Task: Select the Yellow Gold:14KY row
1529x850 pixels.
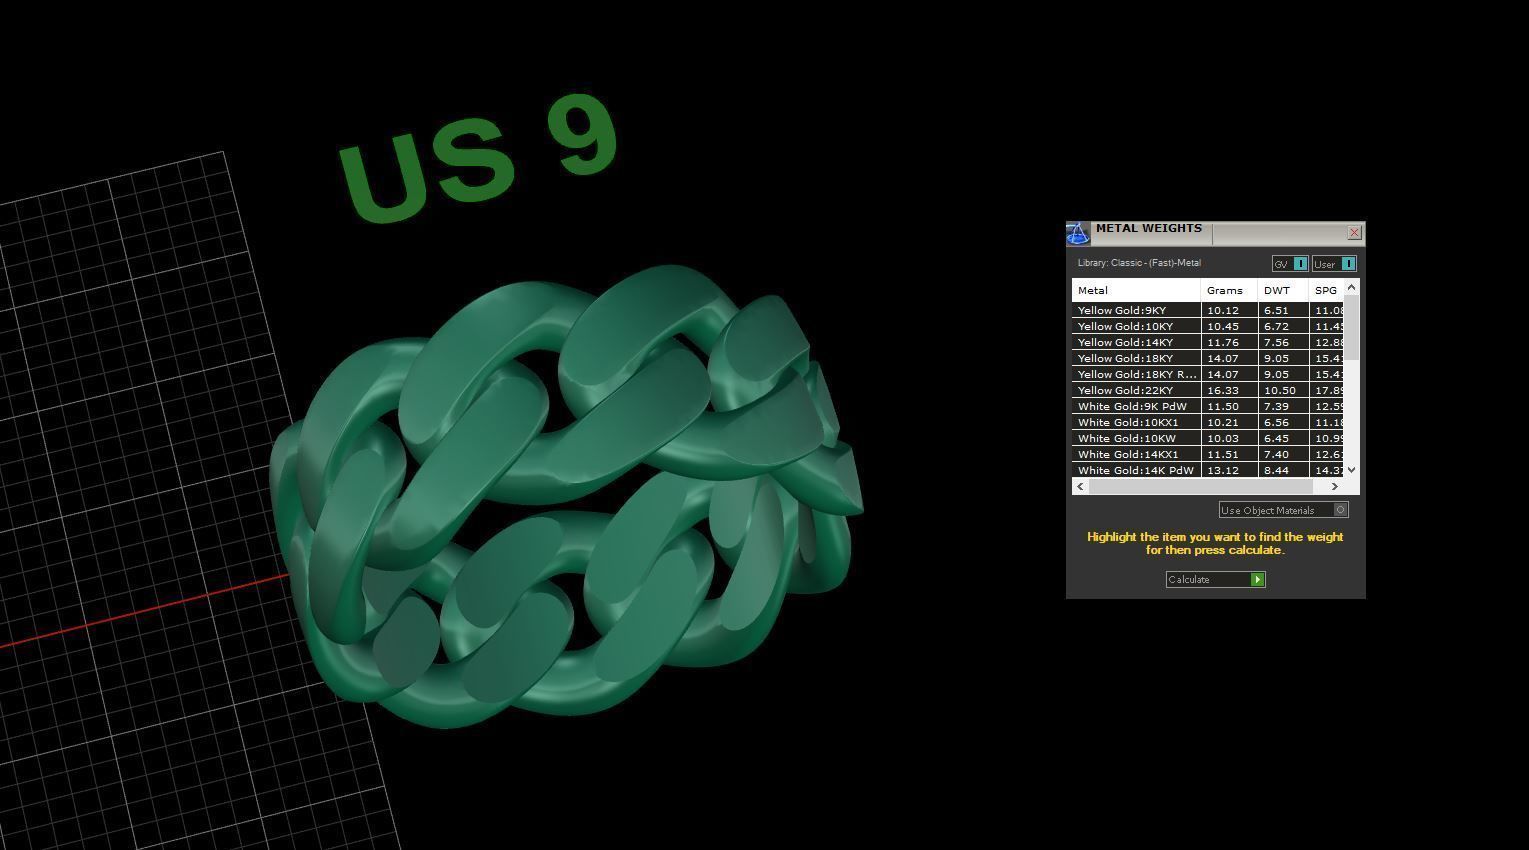Action: pos(1208,342)
